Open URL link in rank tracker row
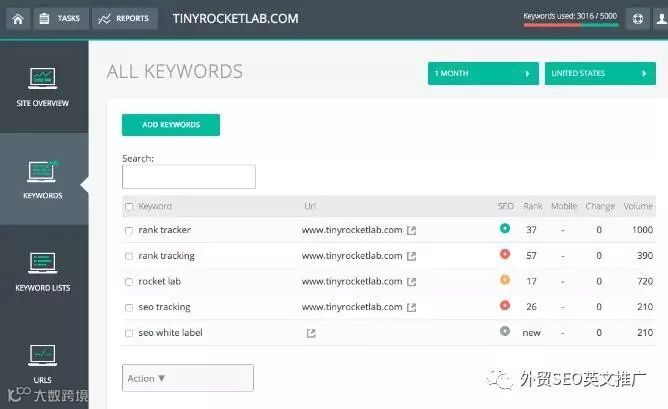Image resolution: width=668 pixels, height=409 pixels. coord(352,230)
